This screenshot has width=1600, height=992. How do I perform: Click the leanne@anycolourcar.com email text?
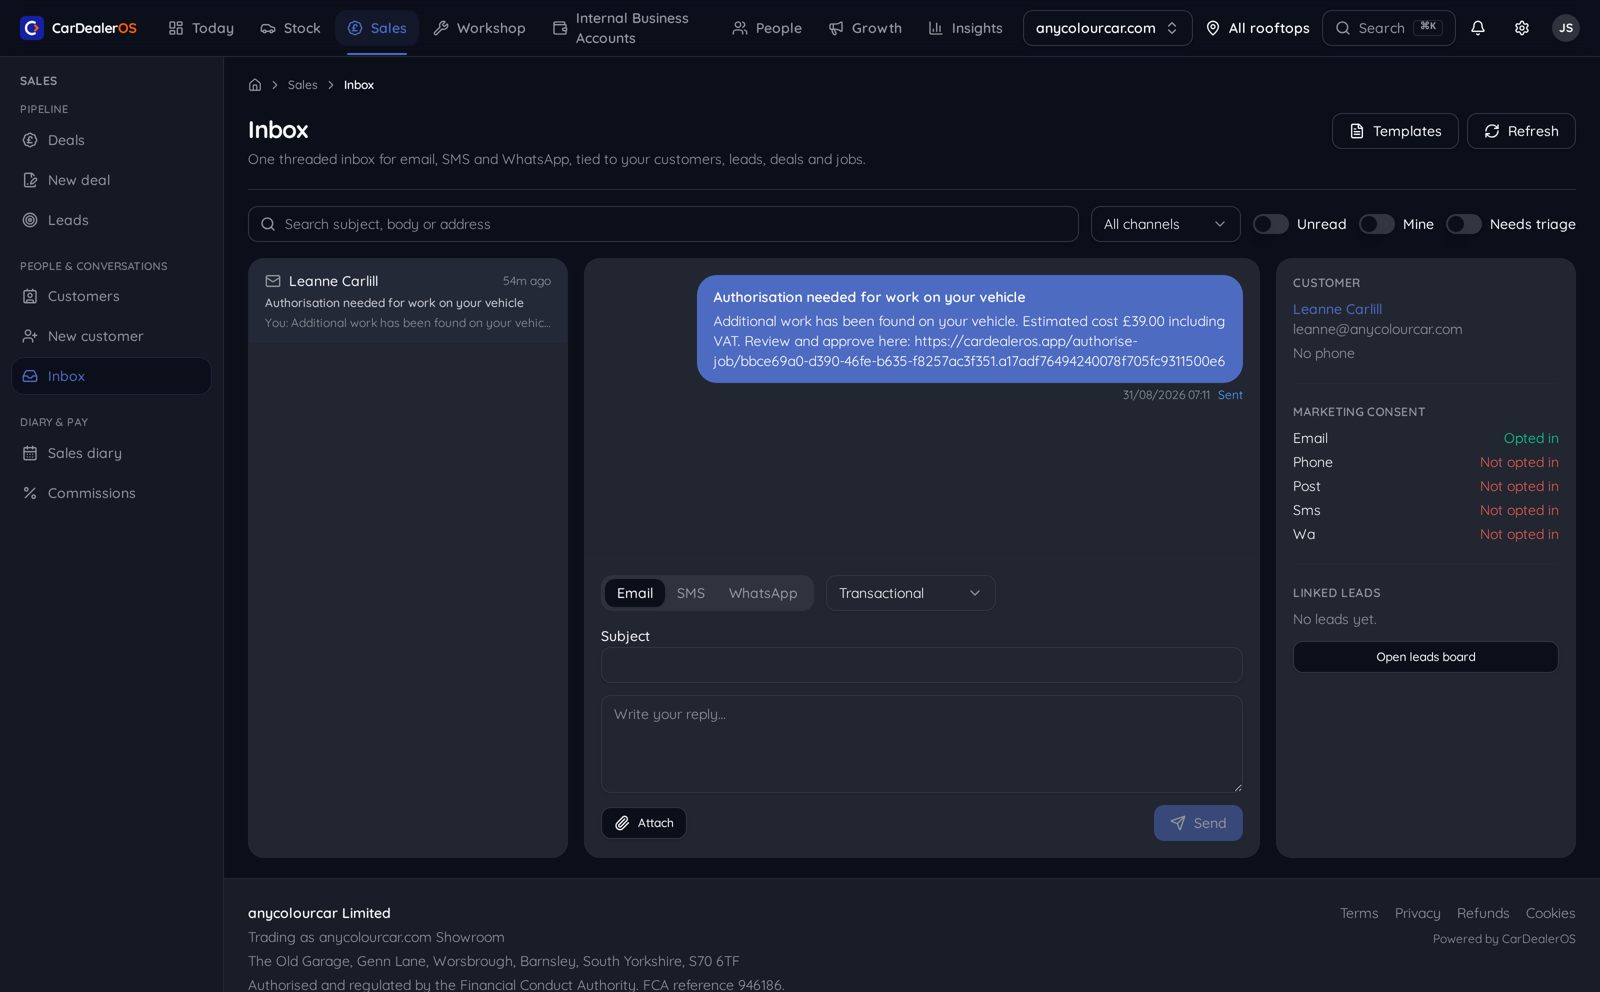(x=1377, y=329)
